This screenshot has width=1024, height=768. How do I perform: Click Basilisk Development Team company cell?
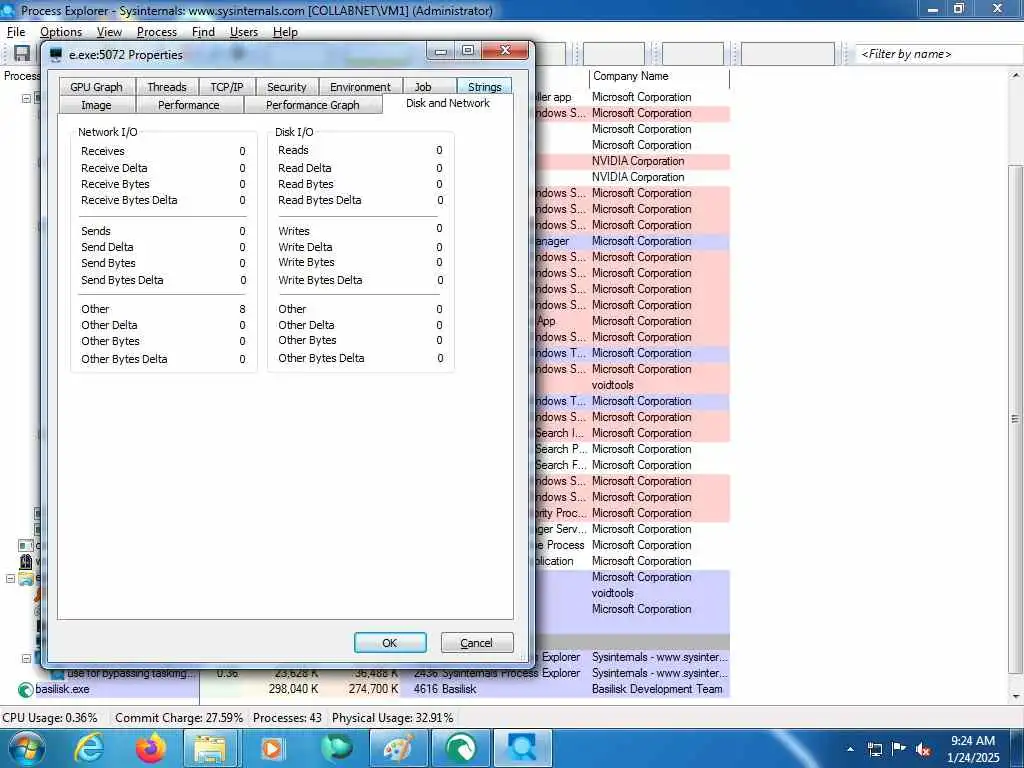point(657,689)
